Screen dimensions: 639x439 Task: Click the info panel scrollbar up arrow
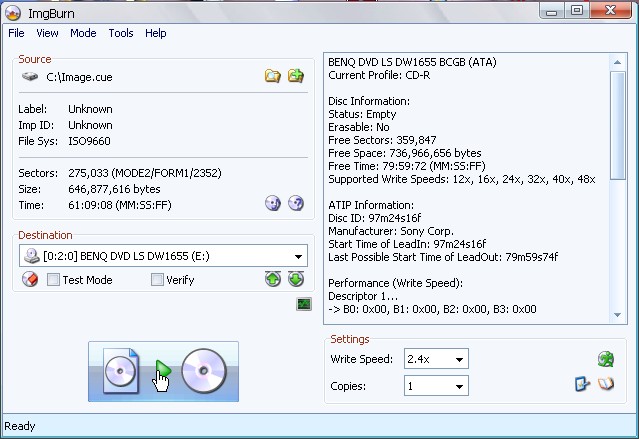tap(617, 62)
